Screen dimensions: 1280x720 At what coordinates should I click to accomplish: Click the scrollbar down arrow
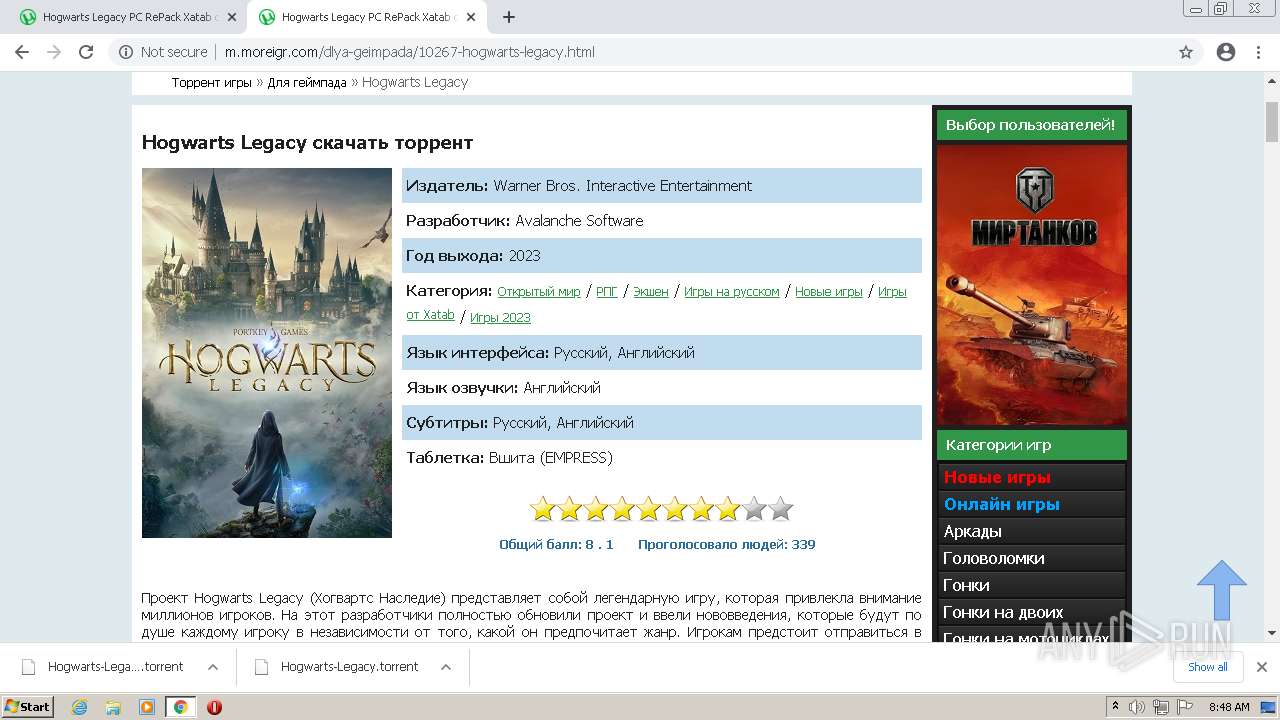[1272, 633]
